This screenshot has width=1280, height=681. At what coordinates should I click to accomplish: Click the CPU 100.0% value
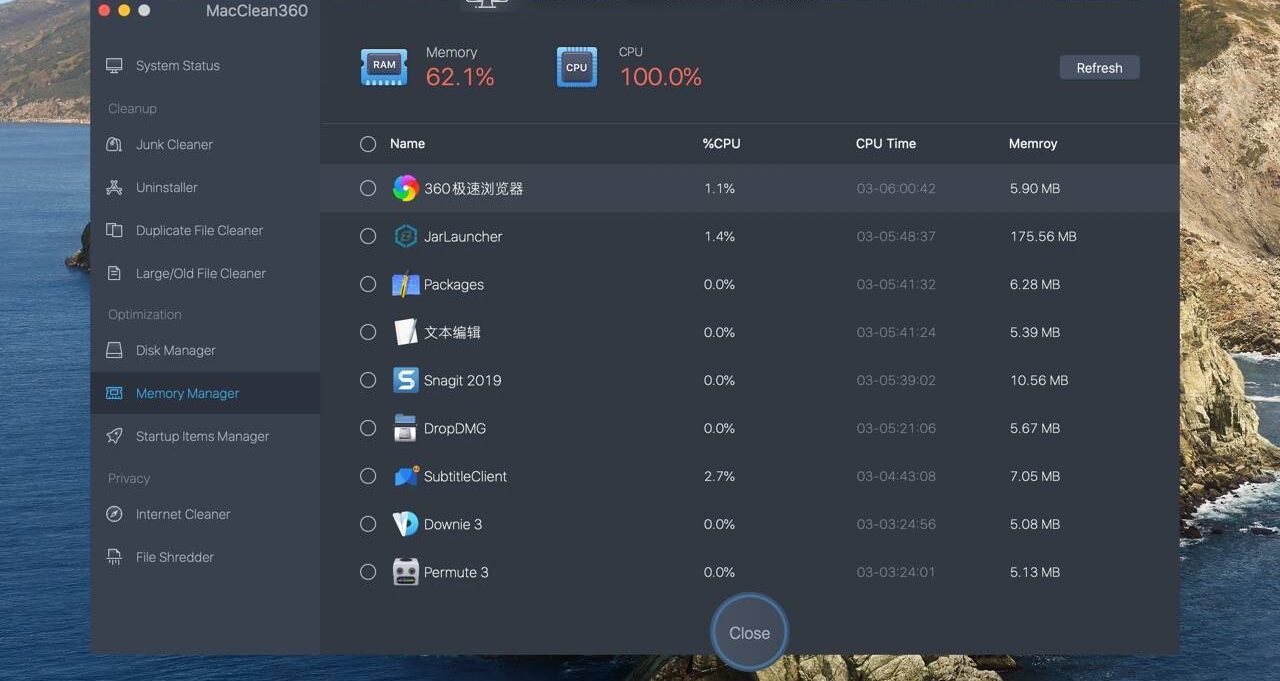point(661,77)
